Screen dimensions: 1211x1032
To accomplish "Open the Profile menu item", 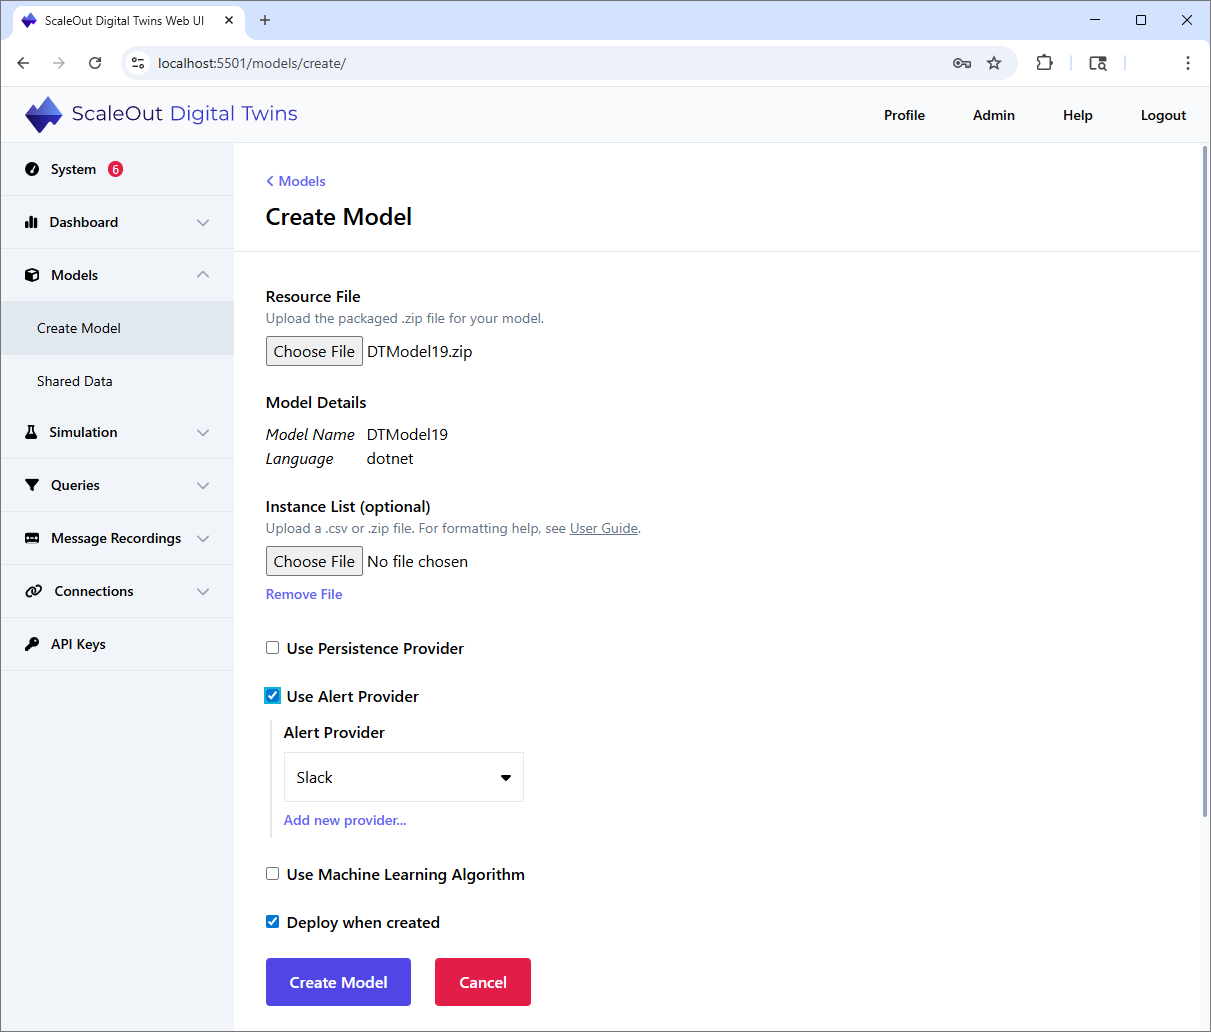I will pyautogui.click(x=904, y=115).
